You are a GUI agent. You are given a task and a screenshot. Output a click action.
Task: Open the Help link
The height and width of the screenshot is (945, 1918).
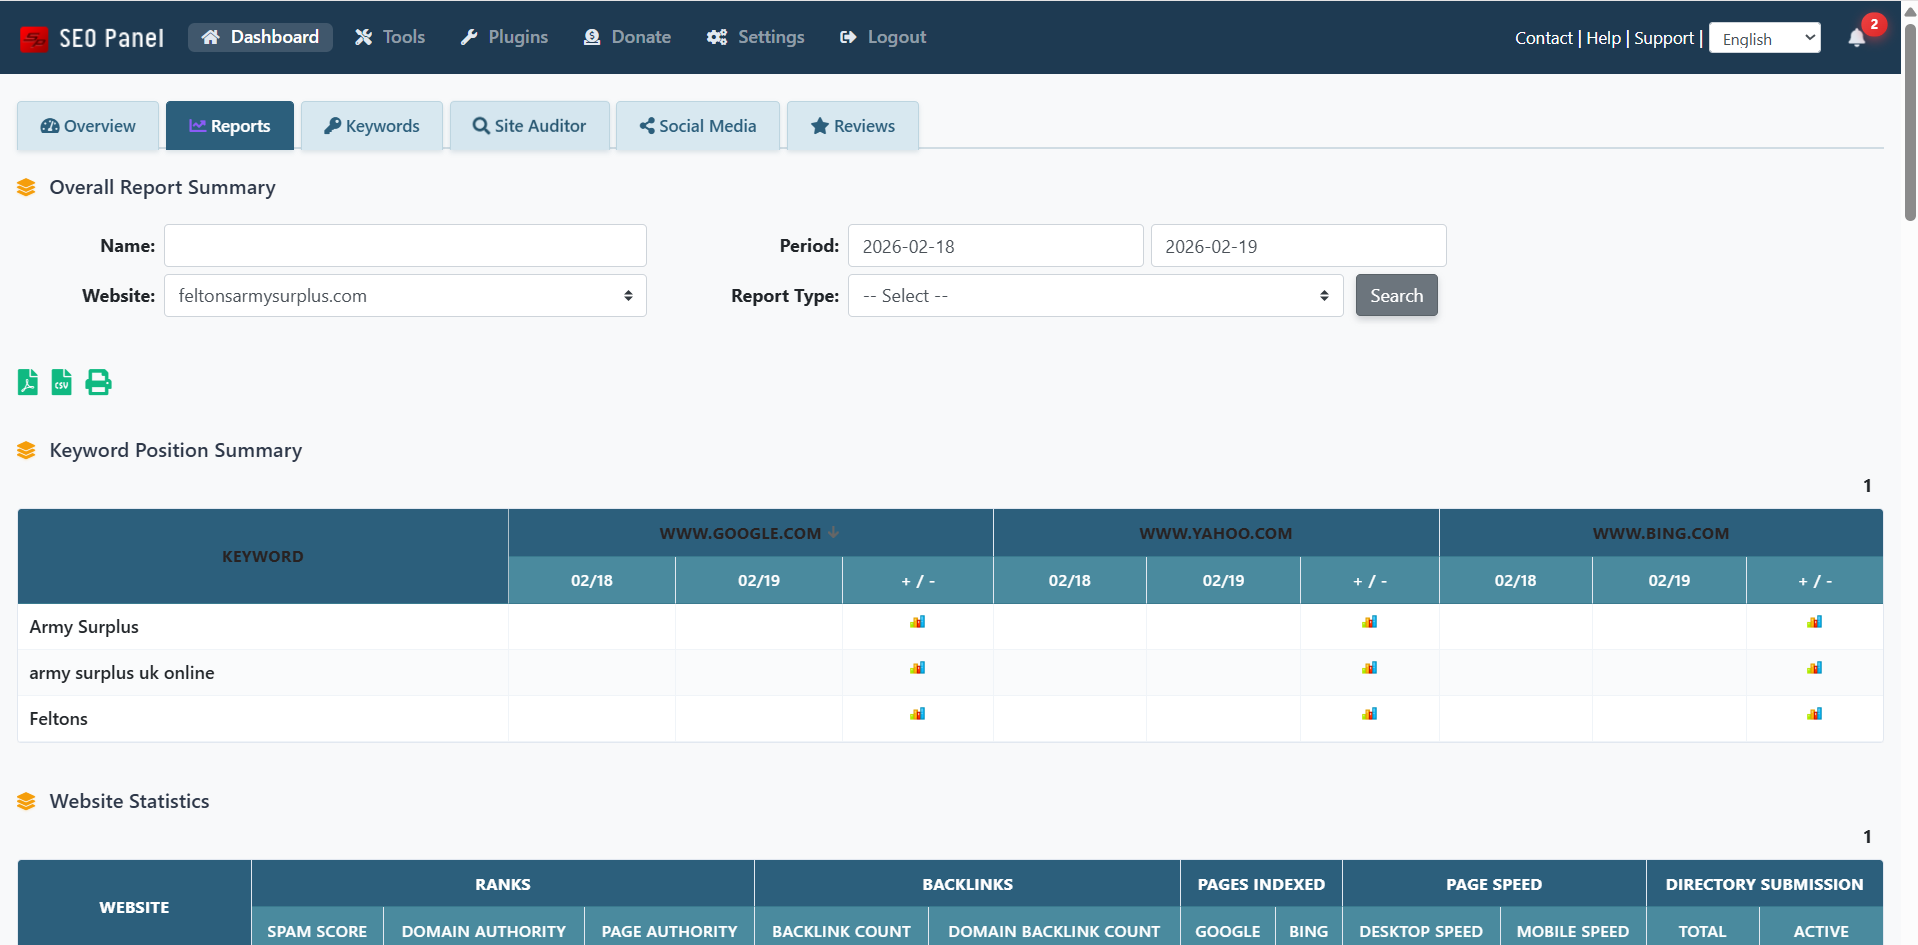[x=1602, y=38]
